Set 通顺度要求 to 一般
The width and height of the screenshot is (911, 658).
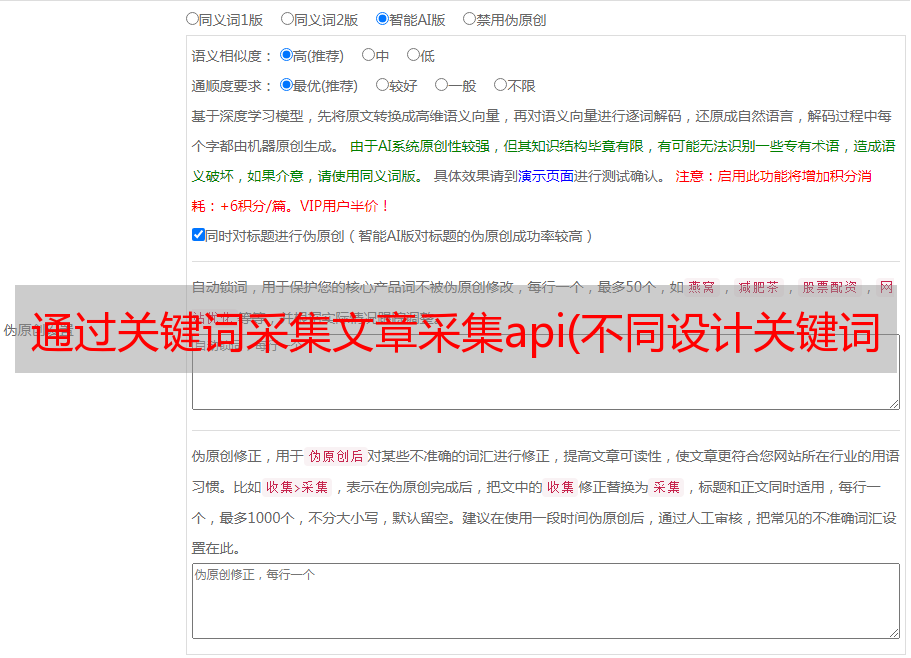click(442, 85)
